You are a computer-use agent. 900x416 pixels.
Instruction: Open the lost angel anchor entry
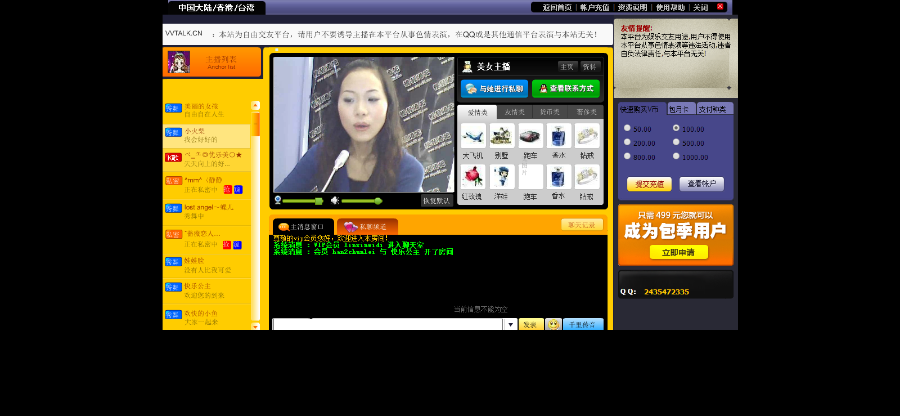tap(207, 212)
